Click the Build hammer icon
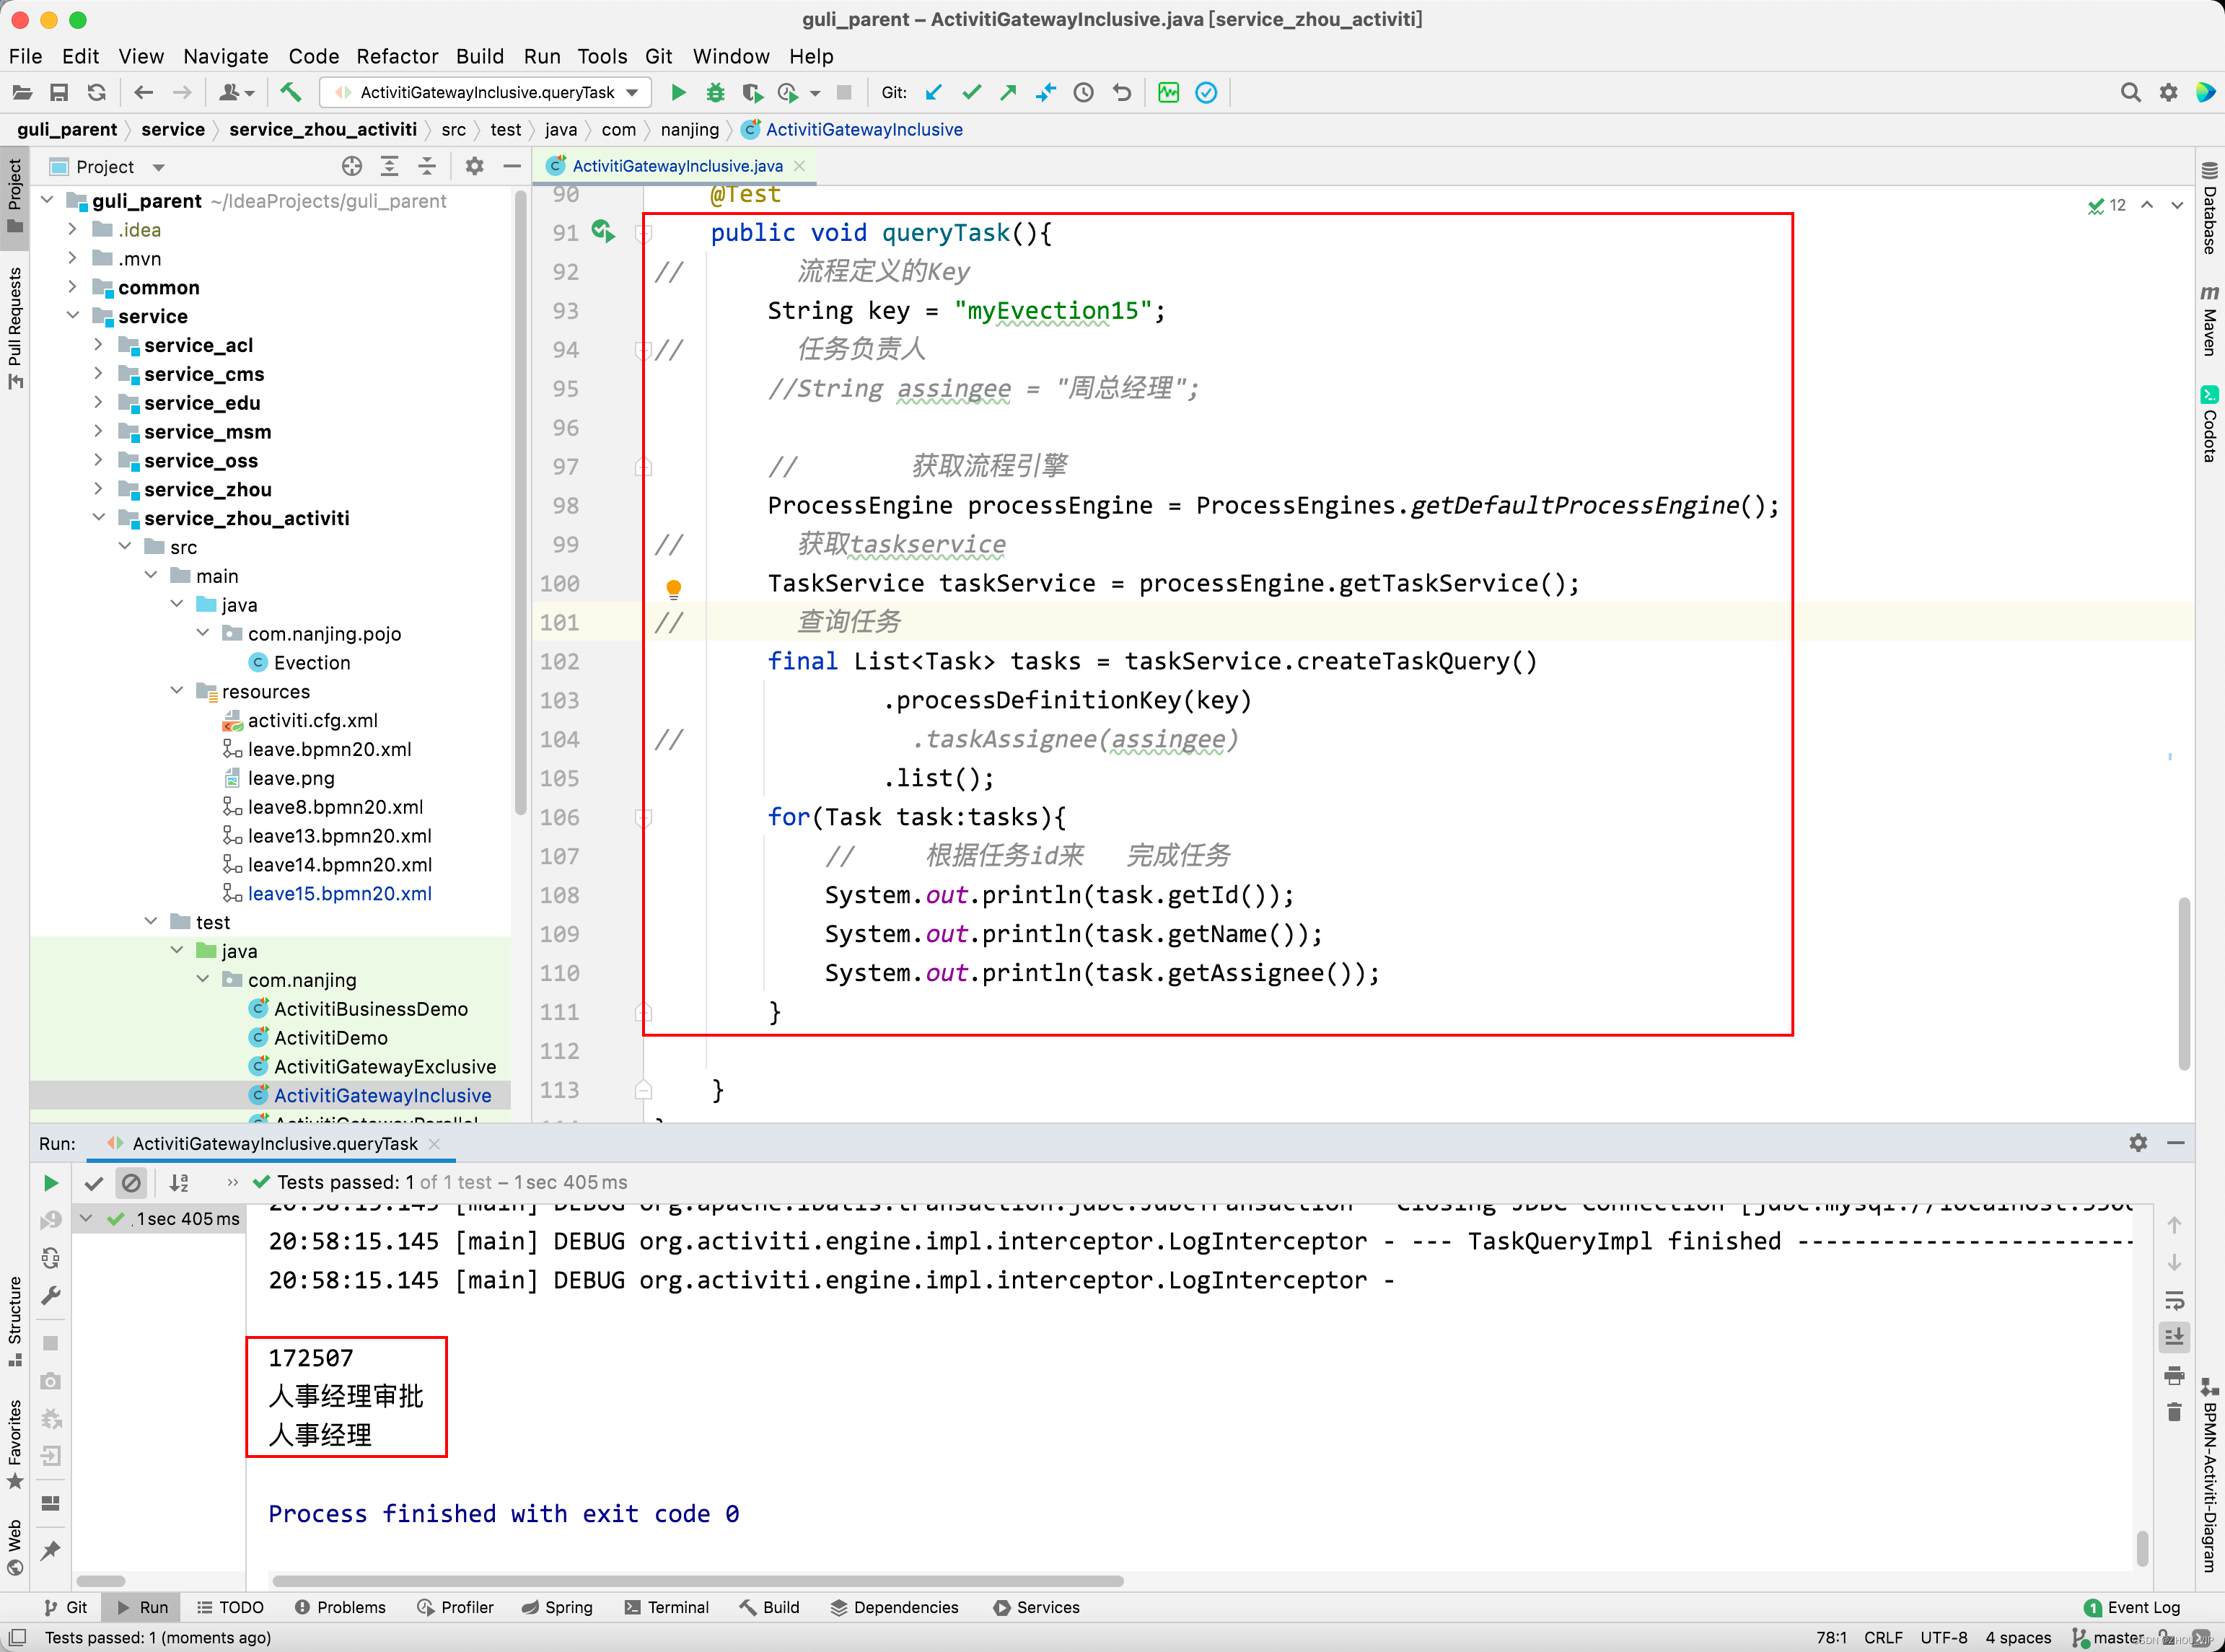Viewport: 2225px width, 1652px height. tap(290, 93)
